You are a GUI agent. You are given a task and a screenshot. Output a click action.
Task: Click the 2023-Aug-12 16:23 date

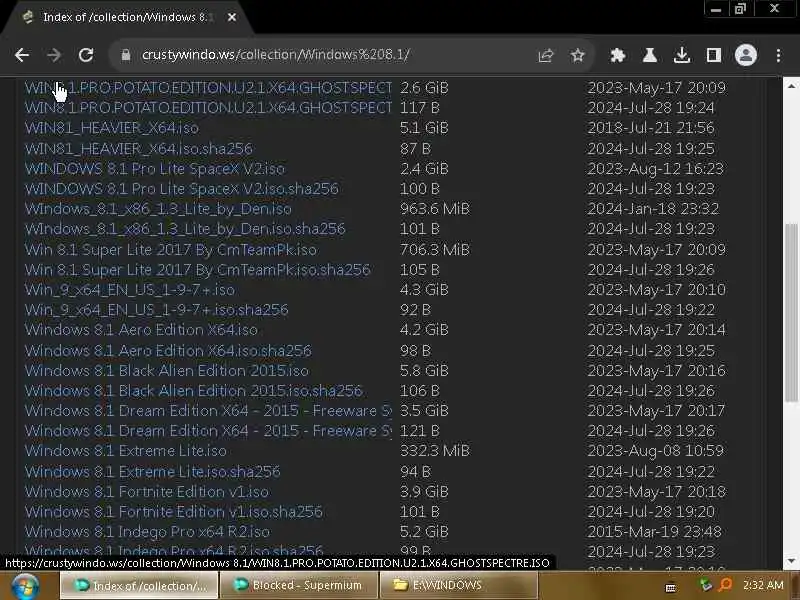(x=655, y=168)
